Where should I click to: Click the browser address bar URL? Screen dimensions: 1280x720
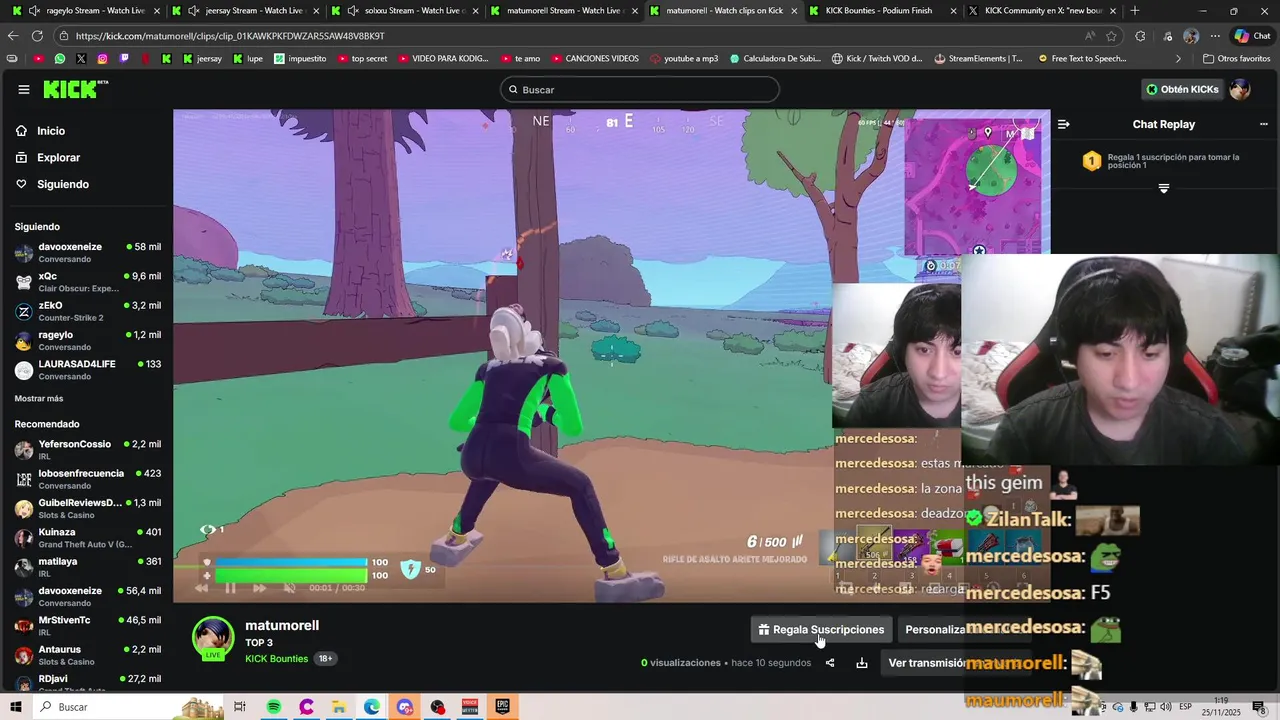[230, 36]
